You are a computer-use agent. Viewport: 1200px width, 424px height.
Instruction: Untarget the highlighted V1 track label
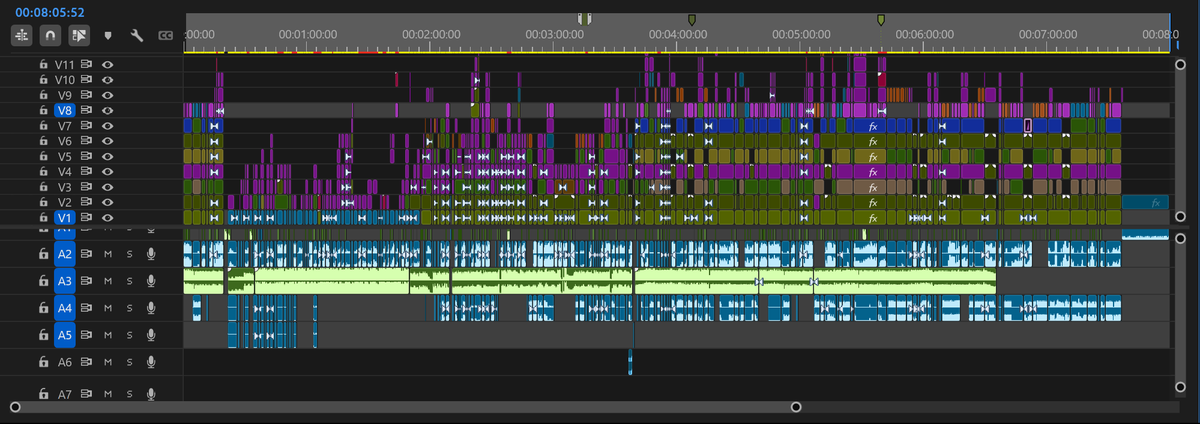point(65,217)
